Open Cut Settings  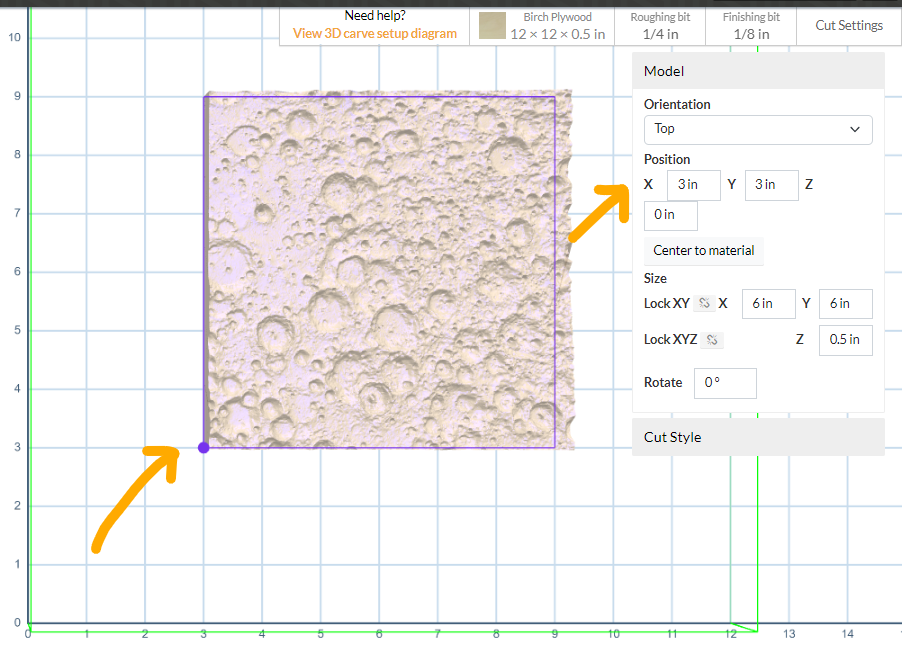848,26
